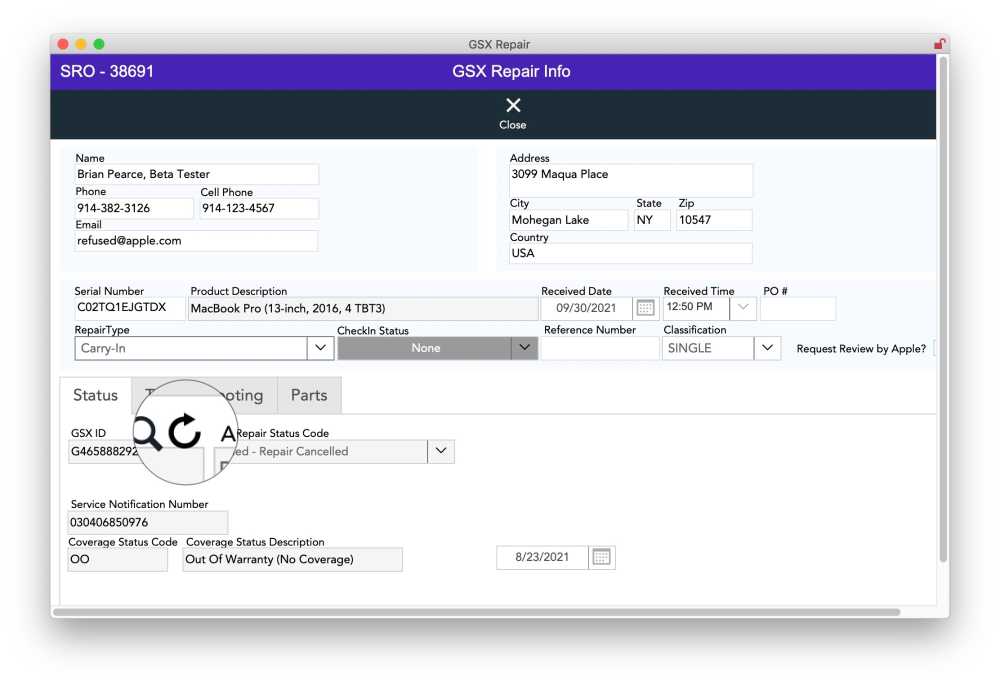
Task: Click the Close X icon
Action: [513, 106]
